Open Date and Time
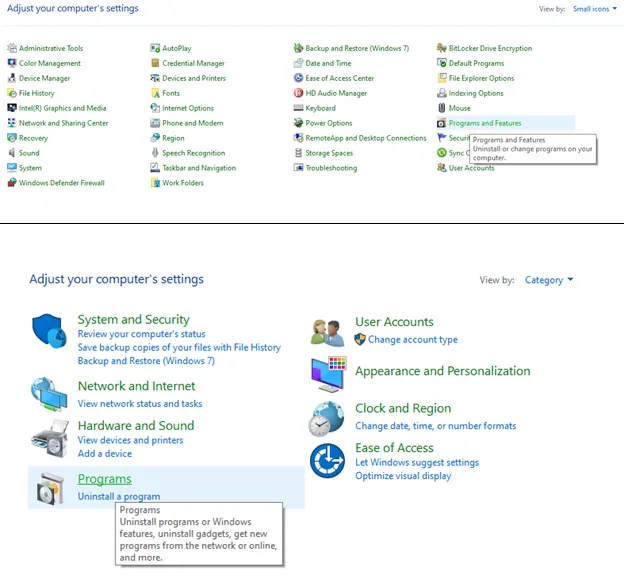624x579 pixels. click(x=328, y=63)
